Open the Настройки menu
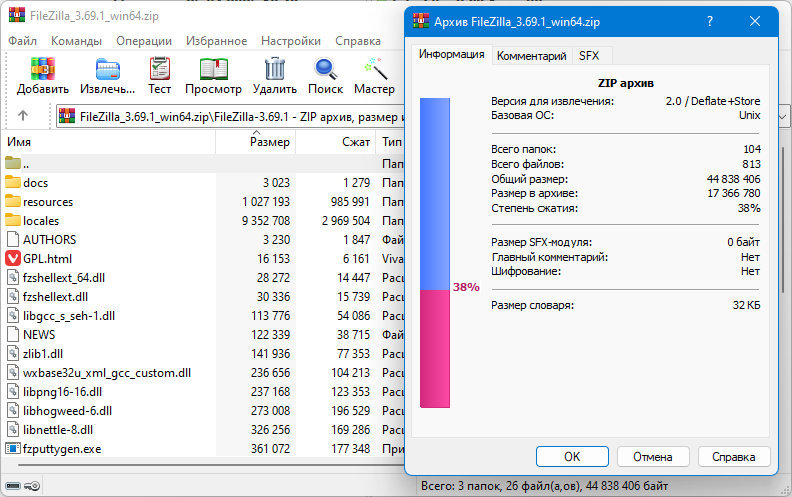The width and height of the screenshot is (792, 497). [291, 41]
